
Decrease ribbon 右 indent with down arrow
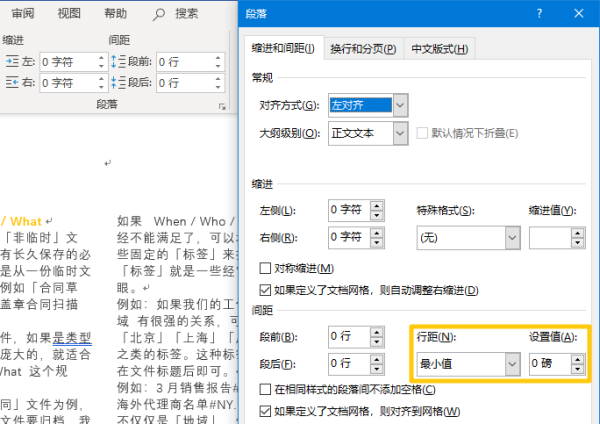101,87
